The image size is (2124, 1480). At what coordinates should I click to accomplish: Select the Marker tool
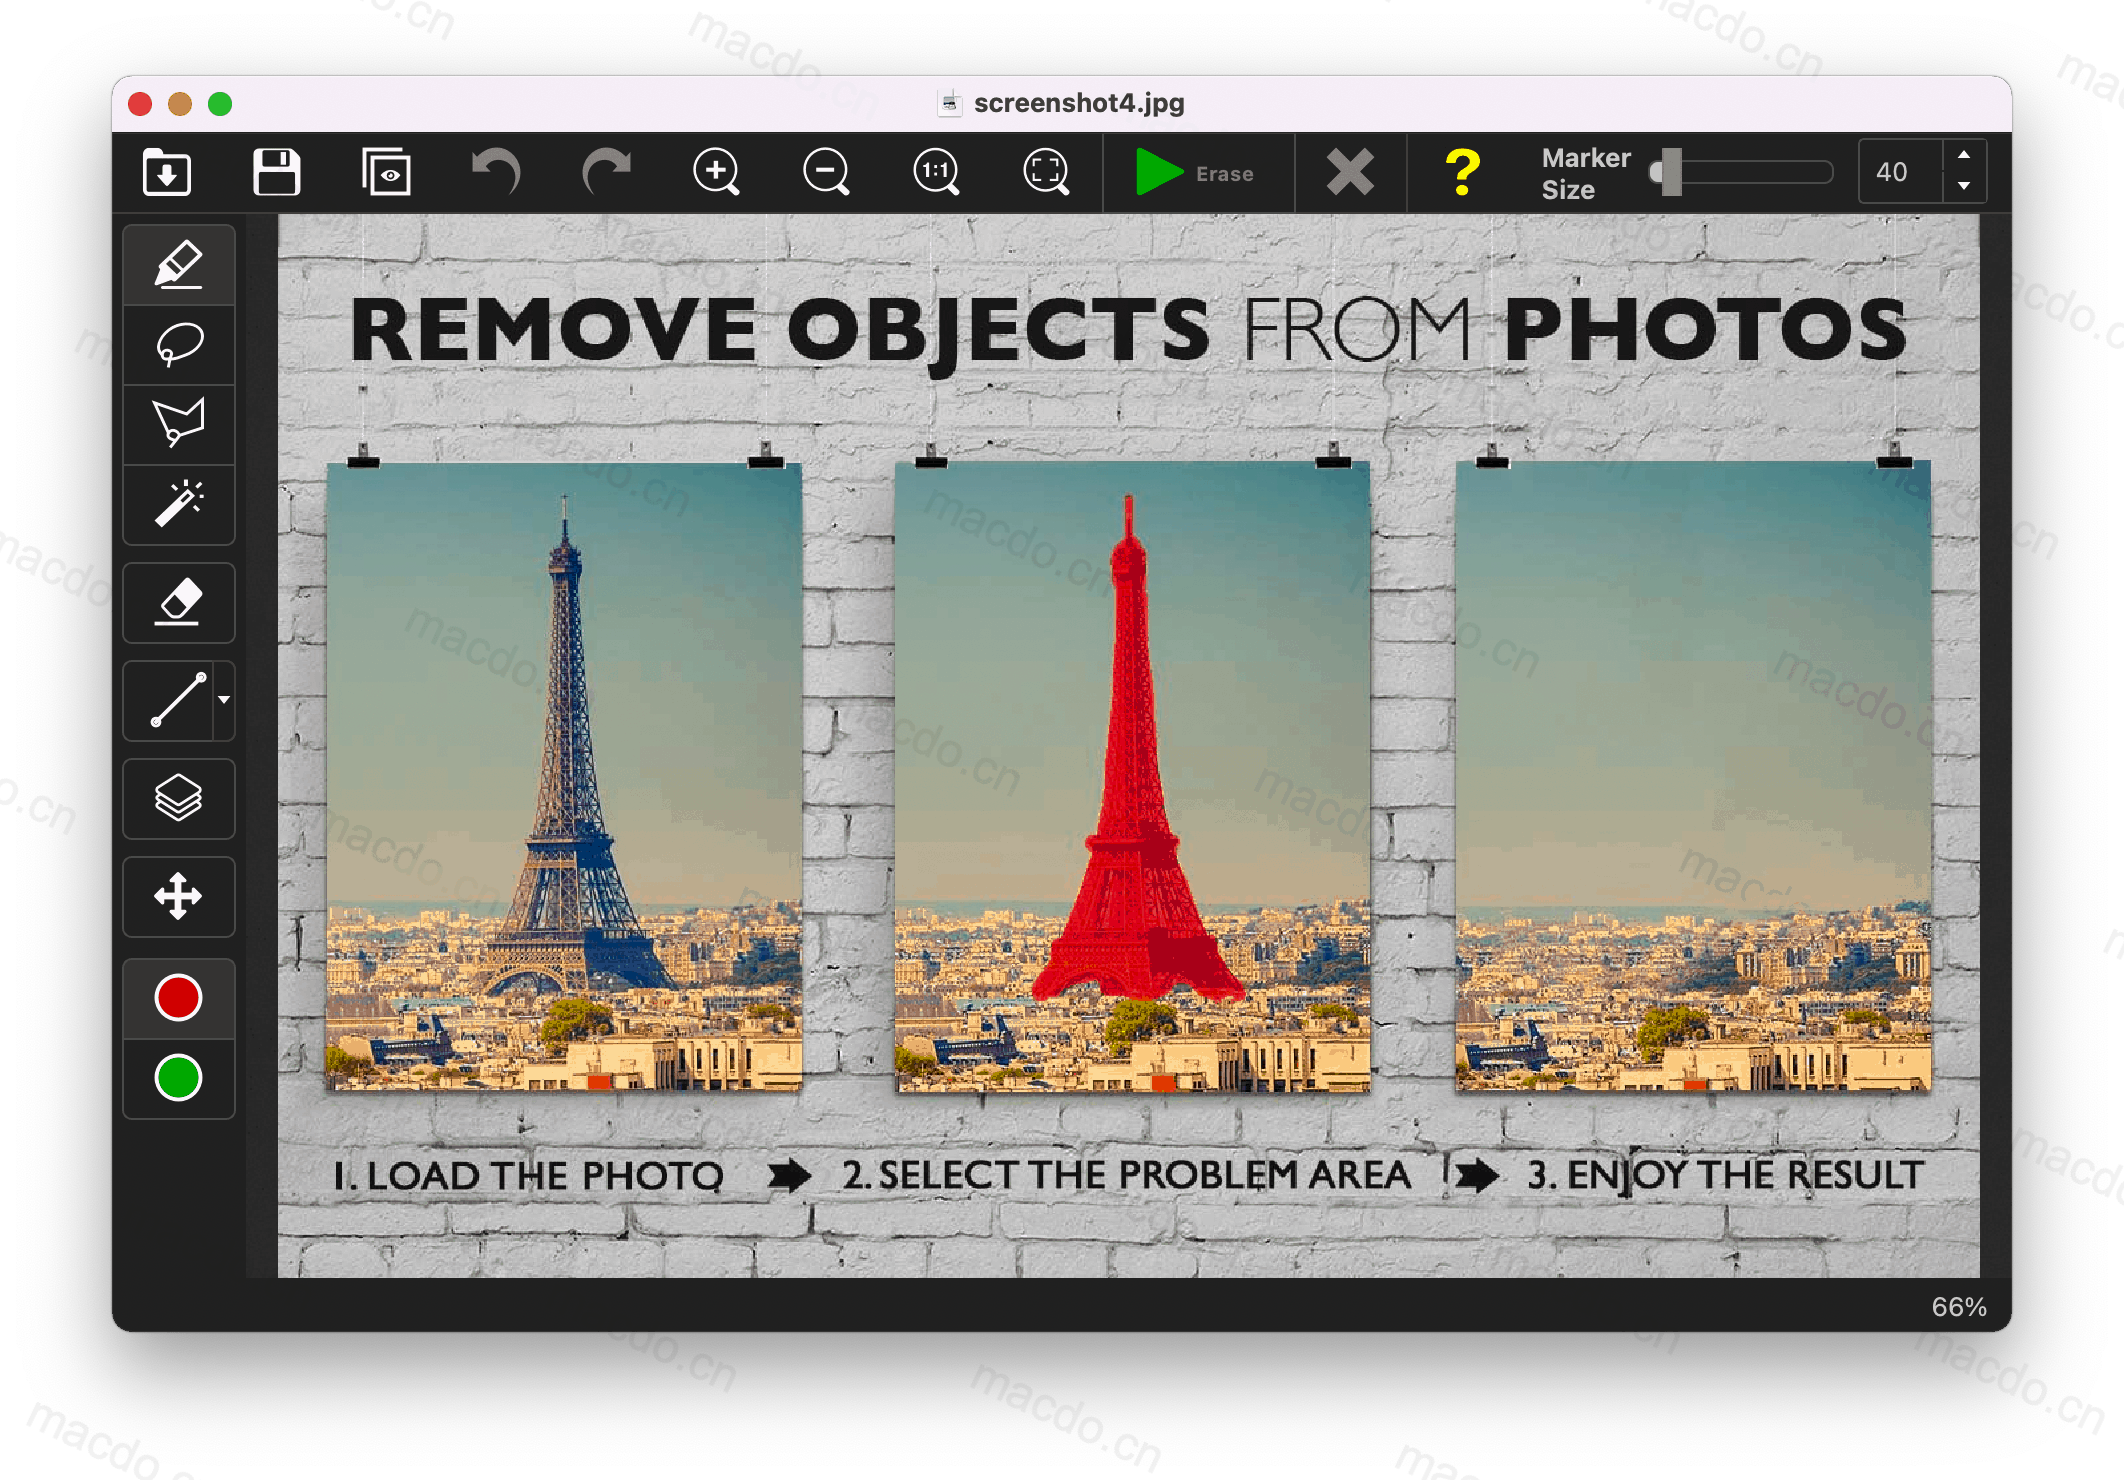[179, 265]
